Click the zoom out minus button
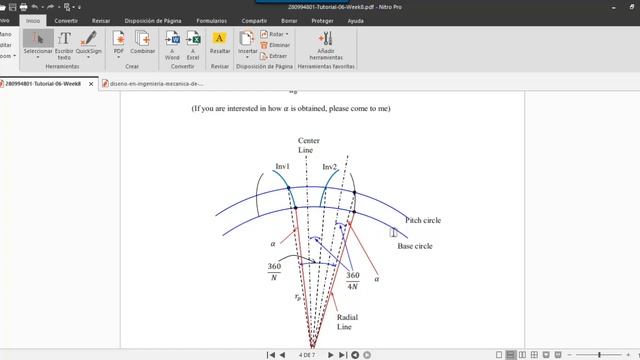 coord(570,355)
